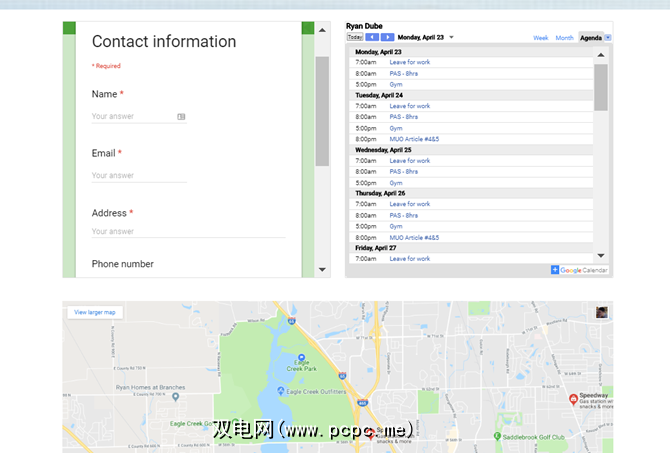Viewport: 670px width, 453px height.
Task: Open Wednesday's Leave for work event
Action: [x=409, y=161]
